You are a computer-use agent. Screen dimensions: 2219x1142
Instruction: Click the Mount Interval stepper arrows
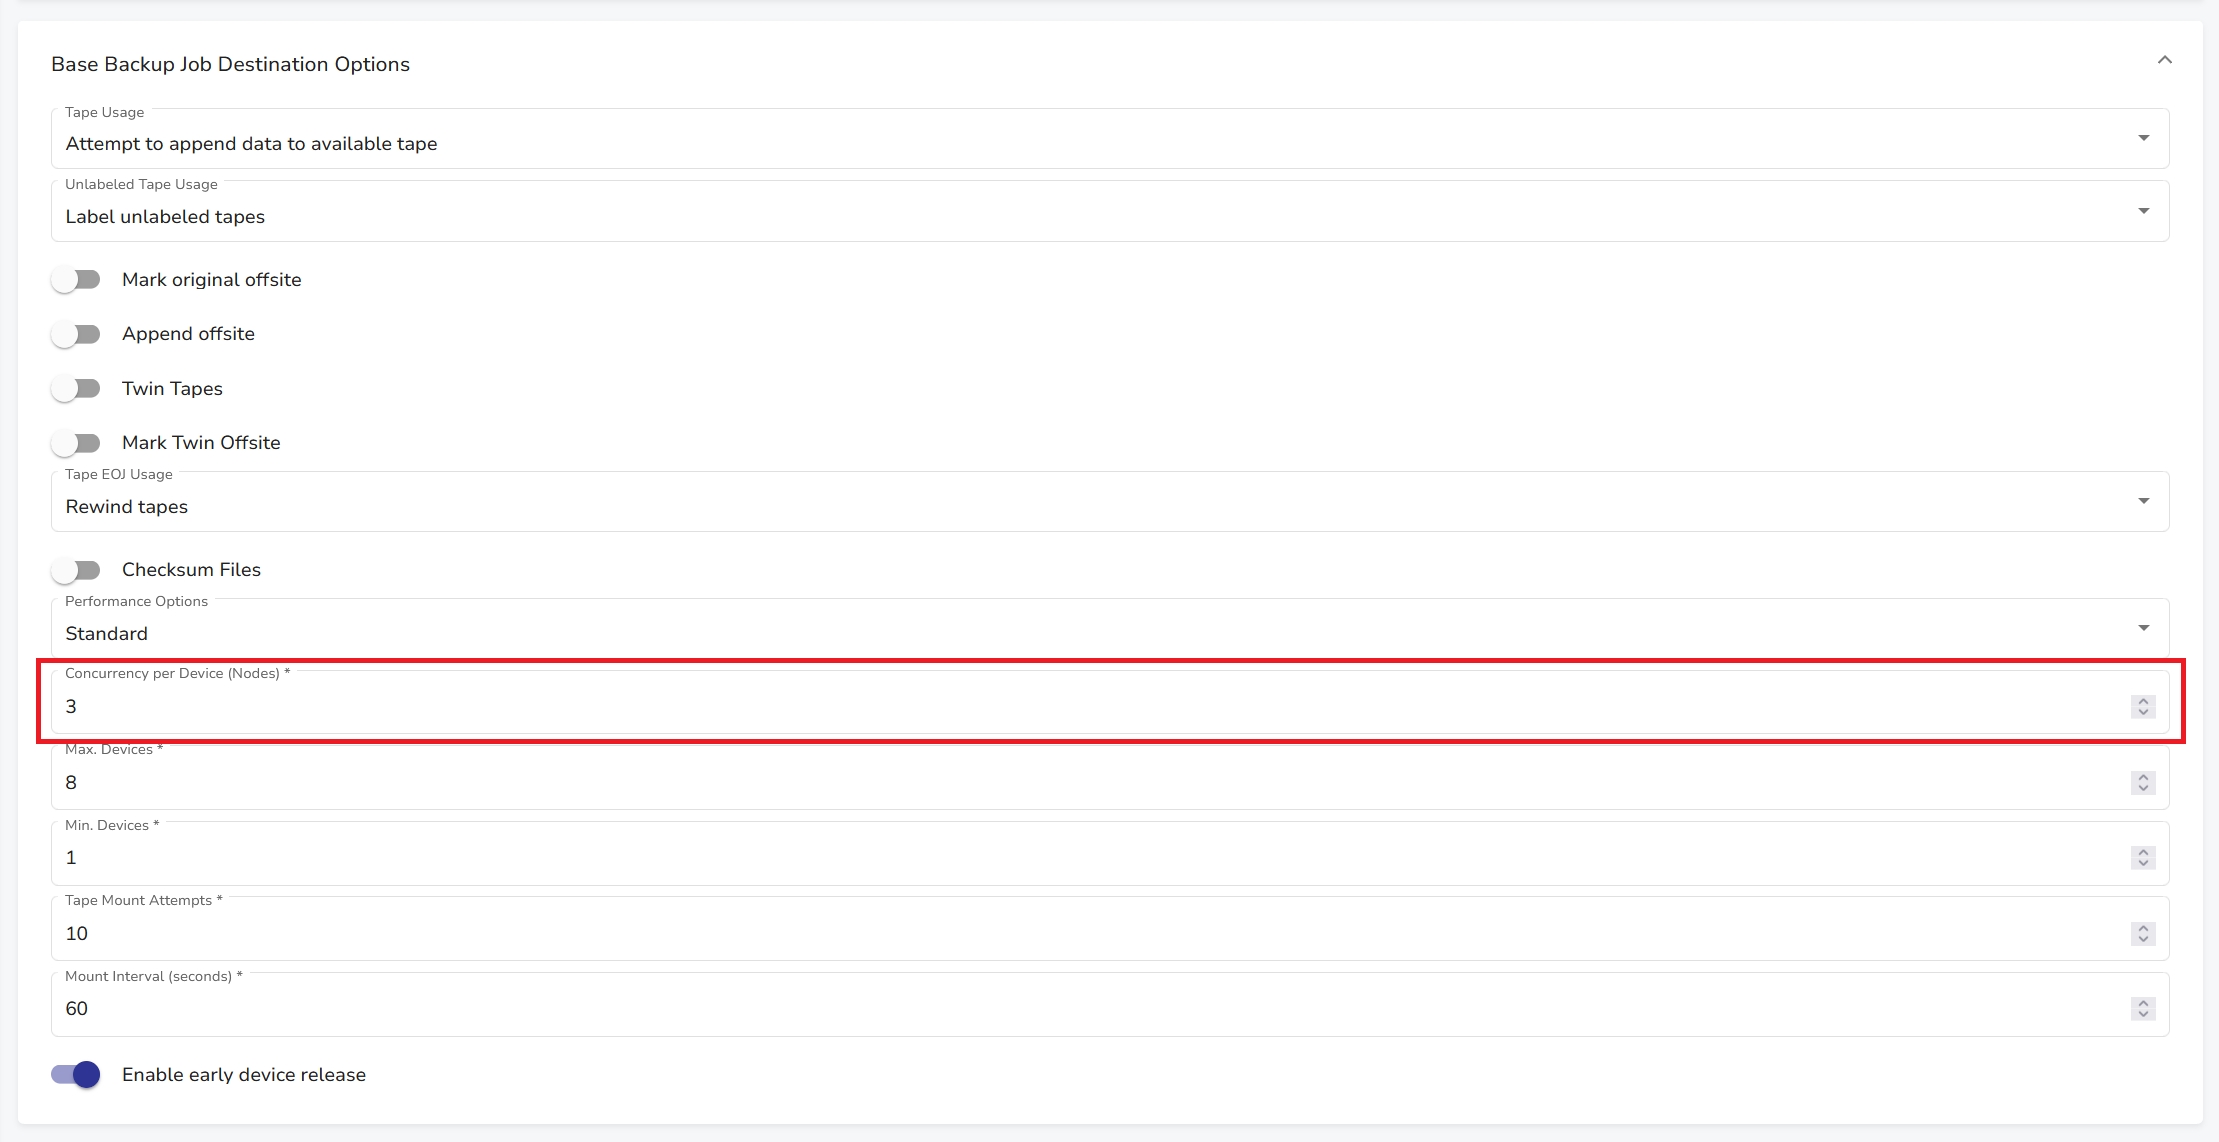[2142, 1008]
